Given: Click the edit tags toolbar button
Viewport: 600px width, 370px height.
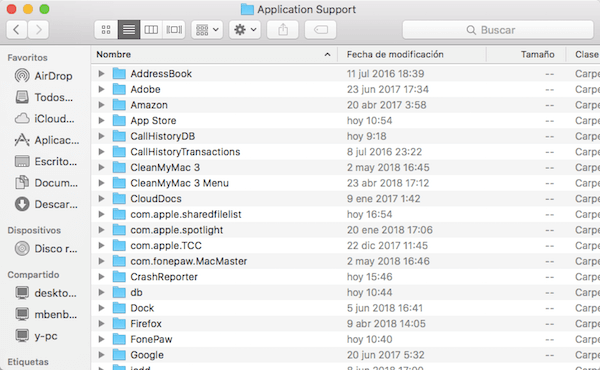Looking at the screenshot, I should click(x=321, y=29).
